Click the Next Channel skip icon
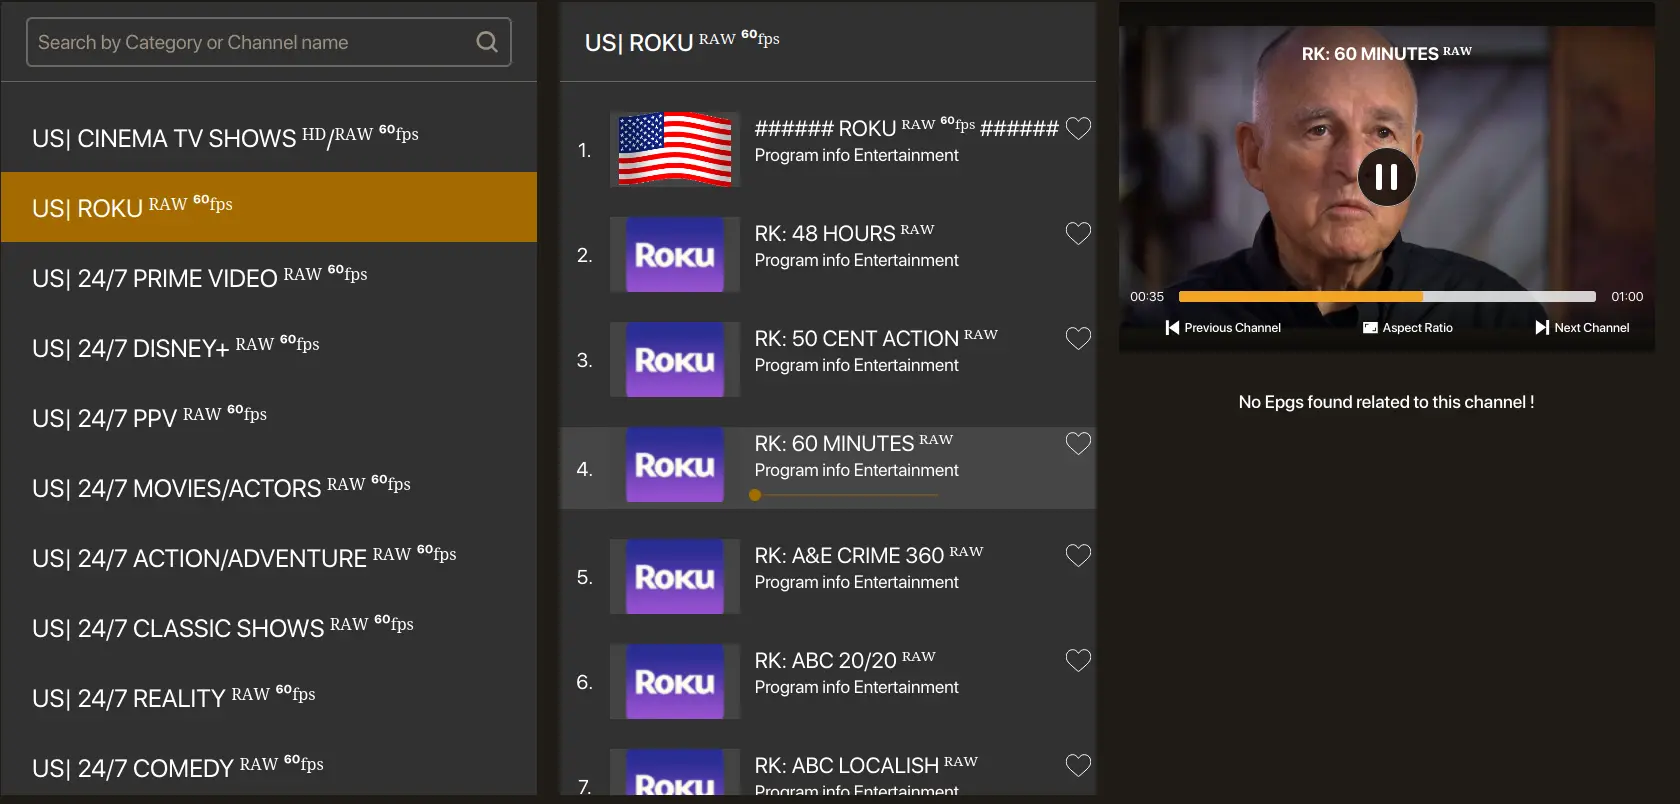 click(1542, 327)
